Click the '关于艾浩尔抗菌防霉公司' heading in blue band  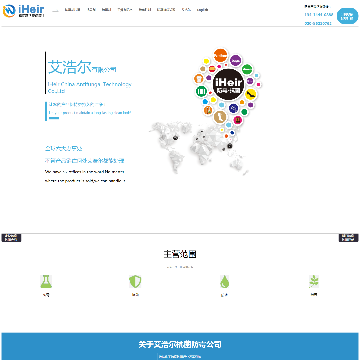180,344
